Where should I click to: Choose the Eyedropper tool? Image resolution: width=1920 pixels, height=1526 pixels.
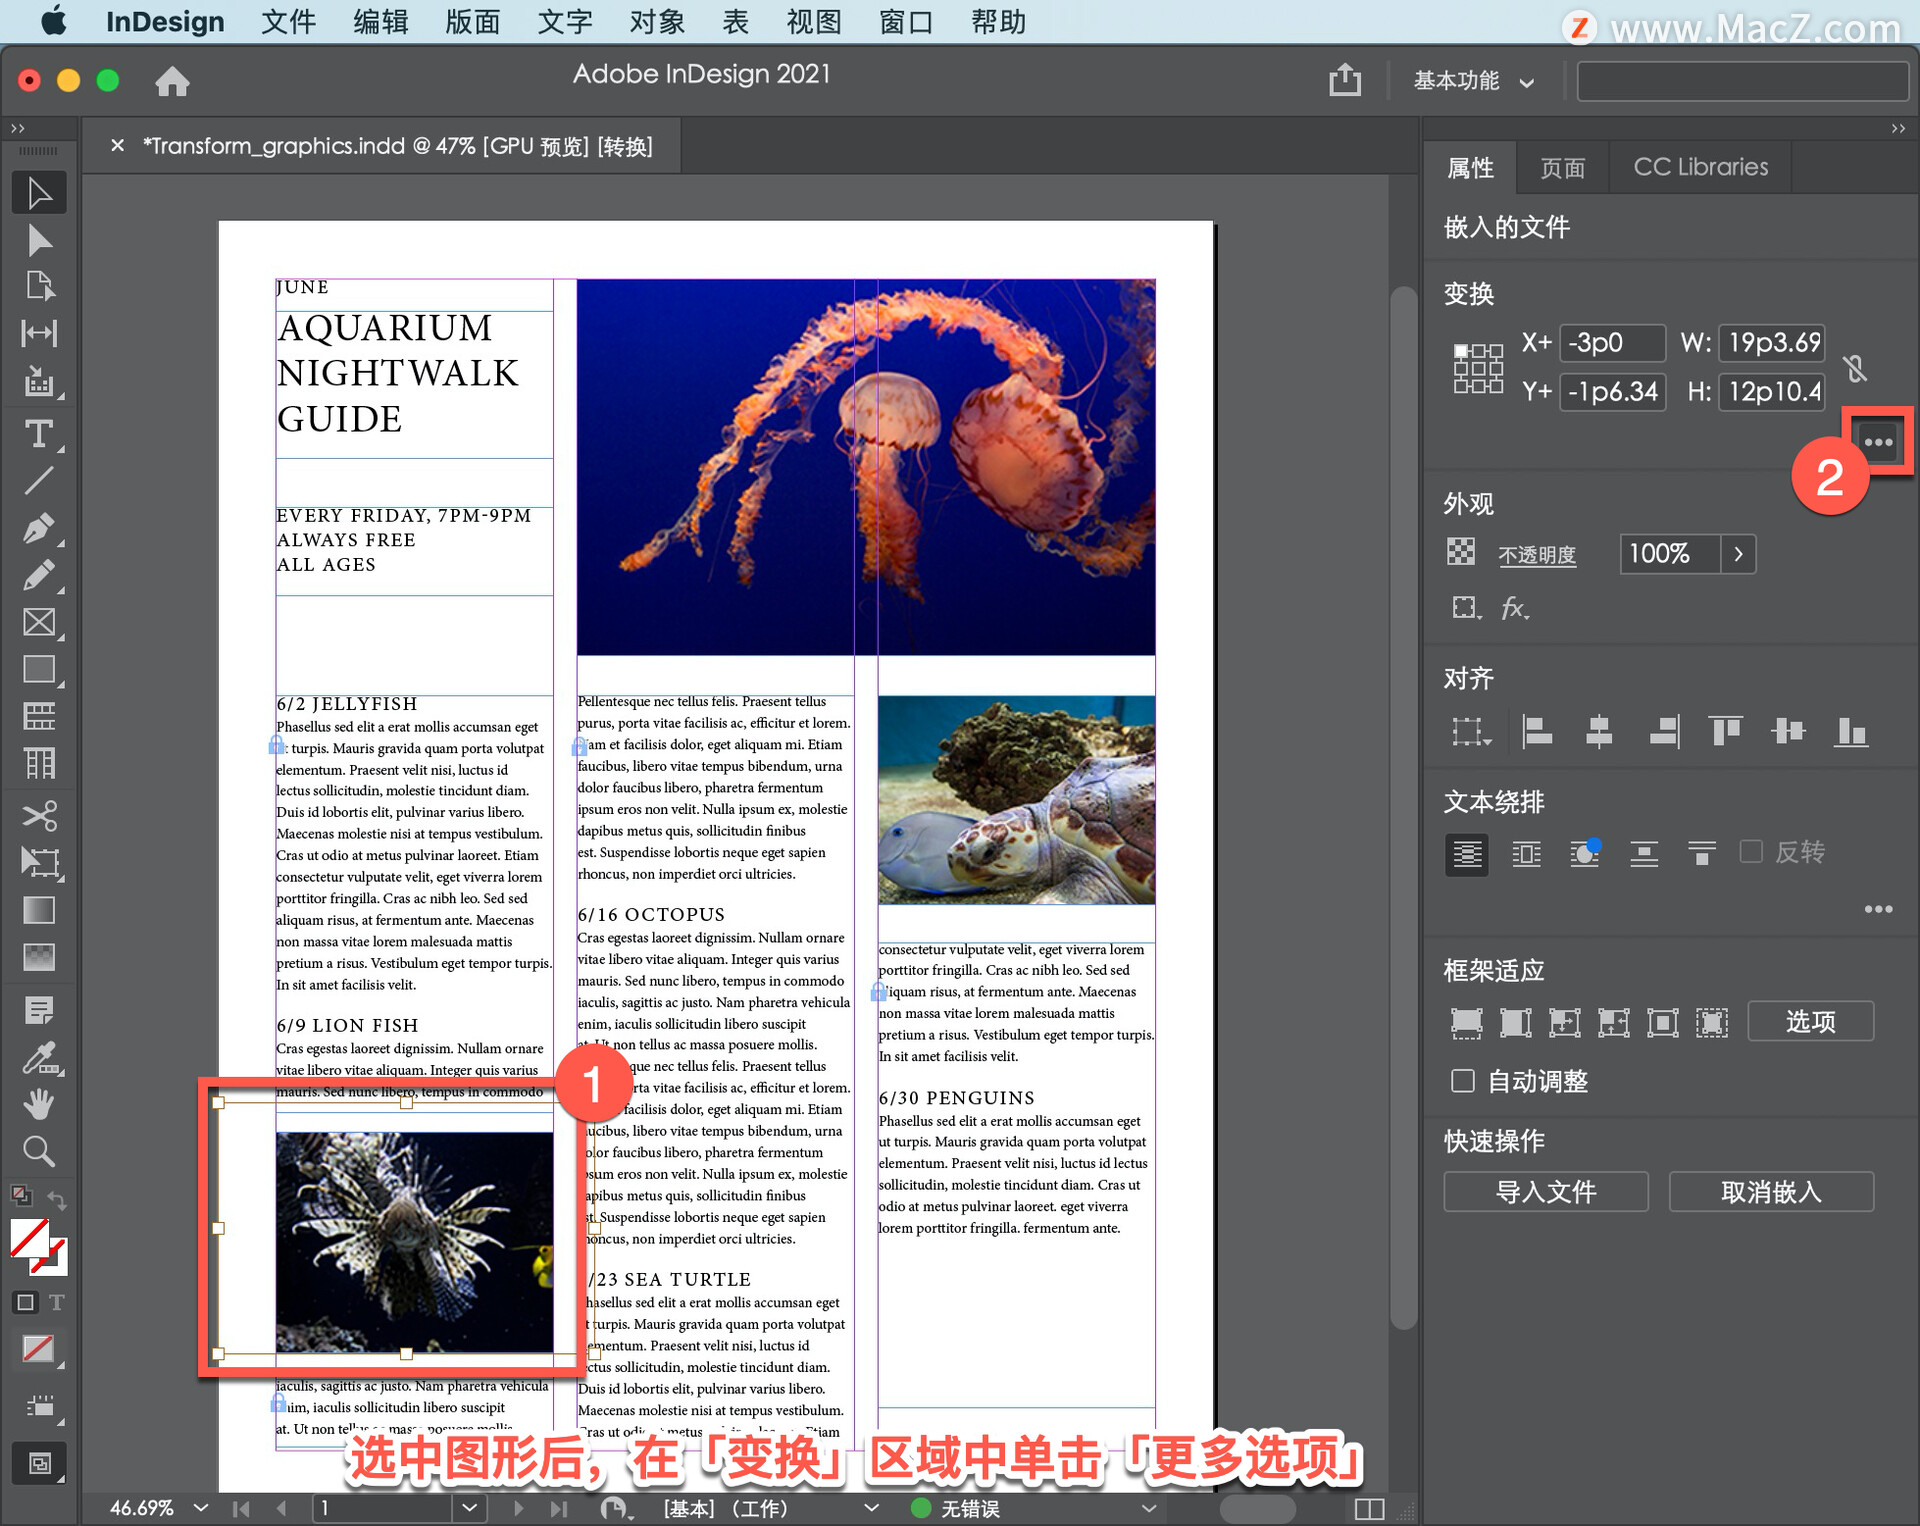(x=38, y=1057)
